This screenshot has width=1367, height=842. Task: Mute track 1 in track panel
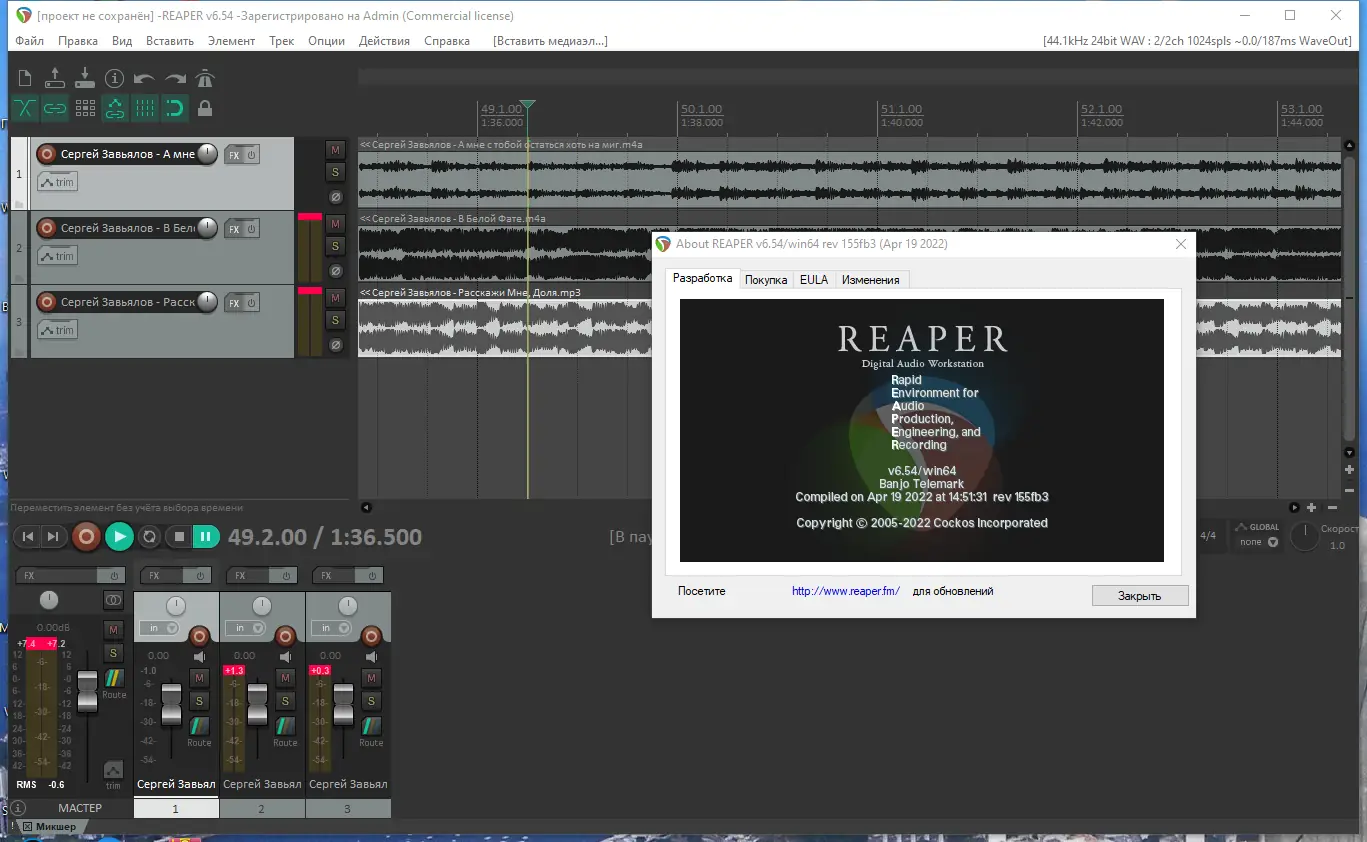coord(336,150)
